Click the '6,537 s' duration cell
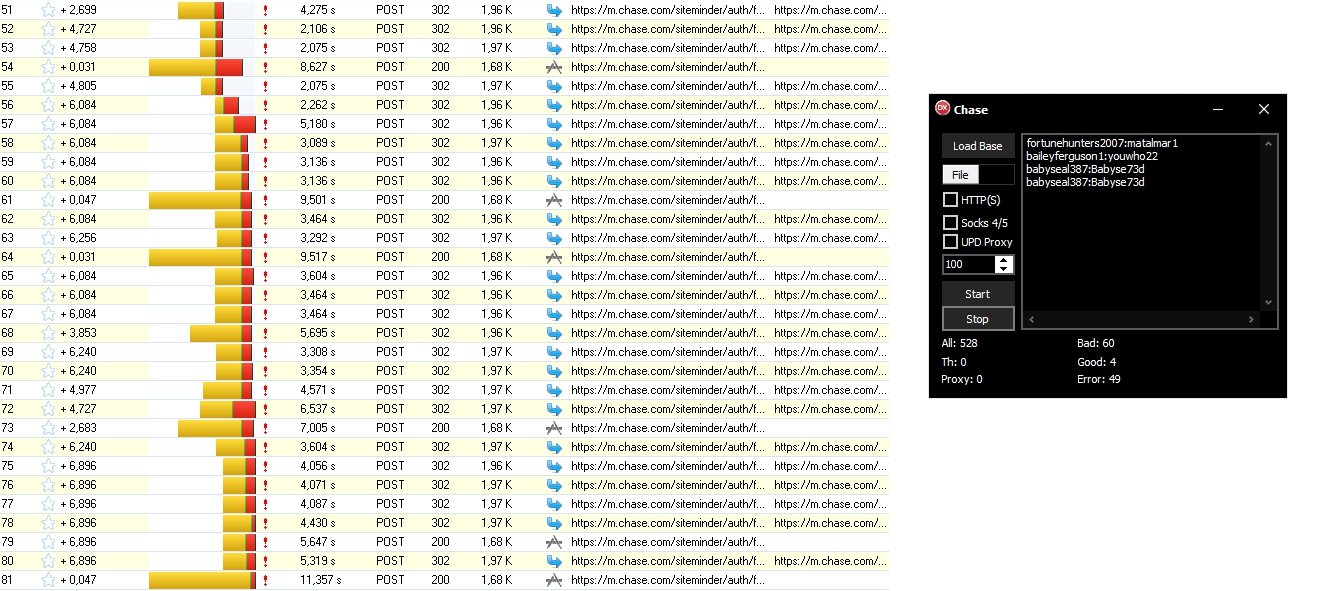1332x591 pixels. 318,409
